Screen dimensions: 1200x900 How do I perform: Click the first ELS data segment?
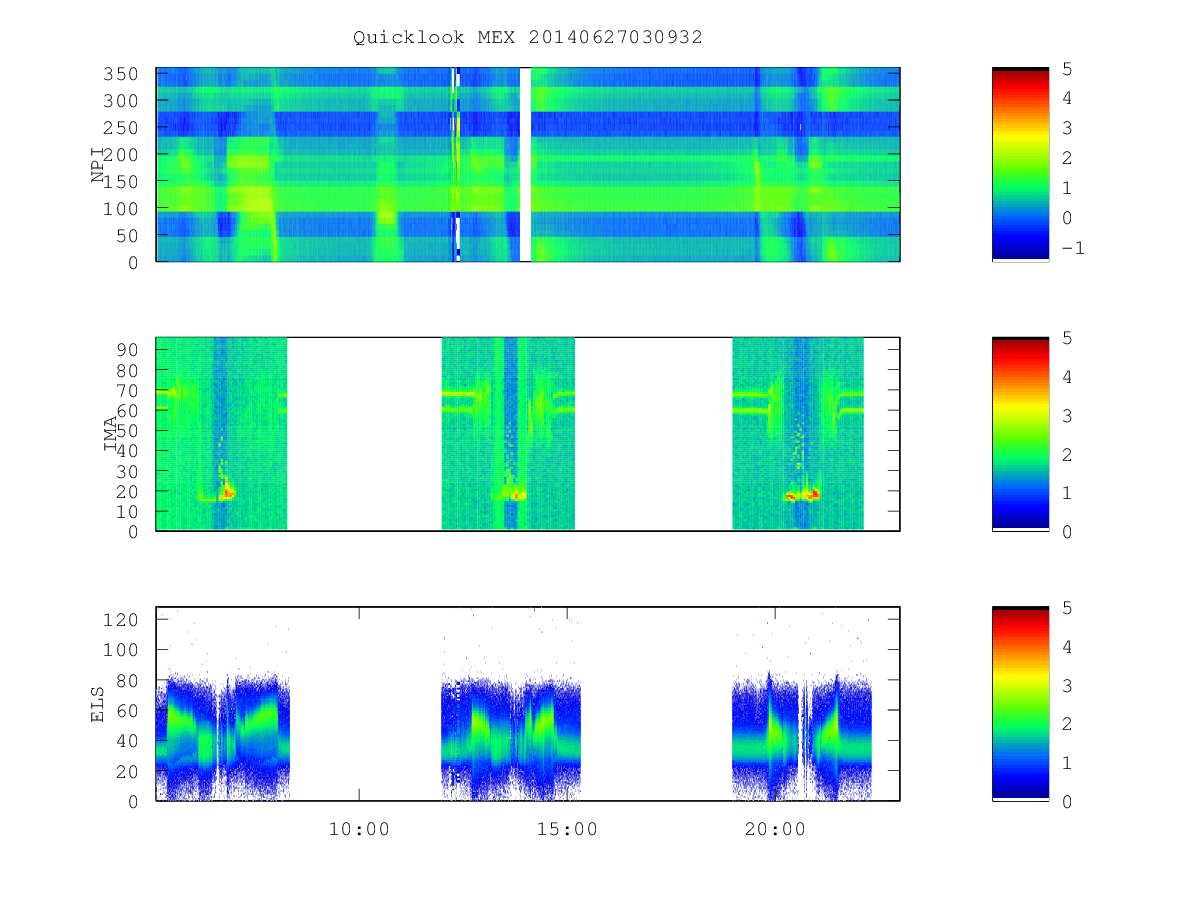223,736
